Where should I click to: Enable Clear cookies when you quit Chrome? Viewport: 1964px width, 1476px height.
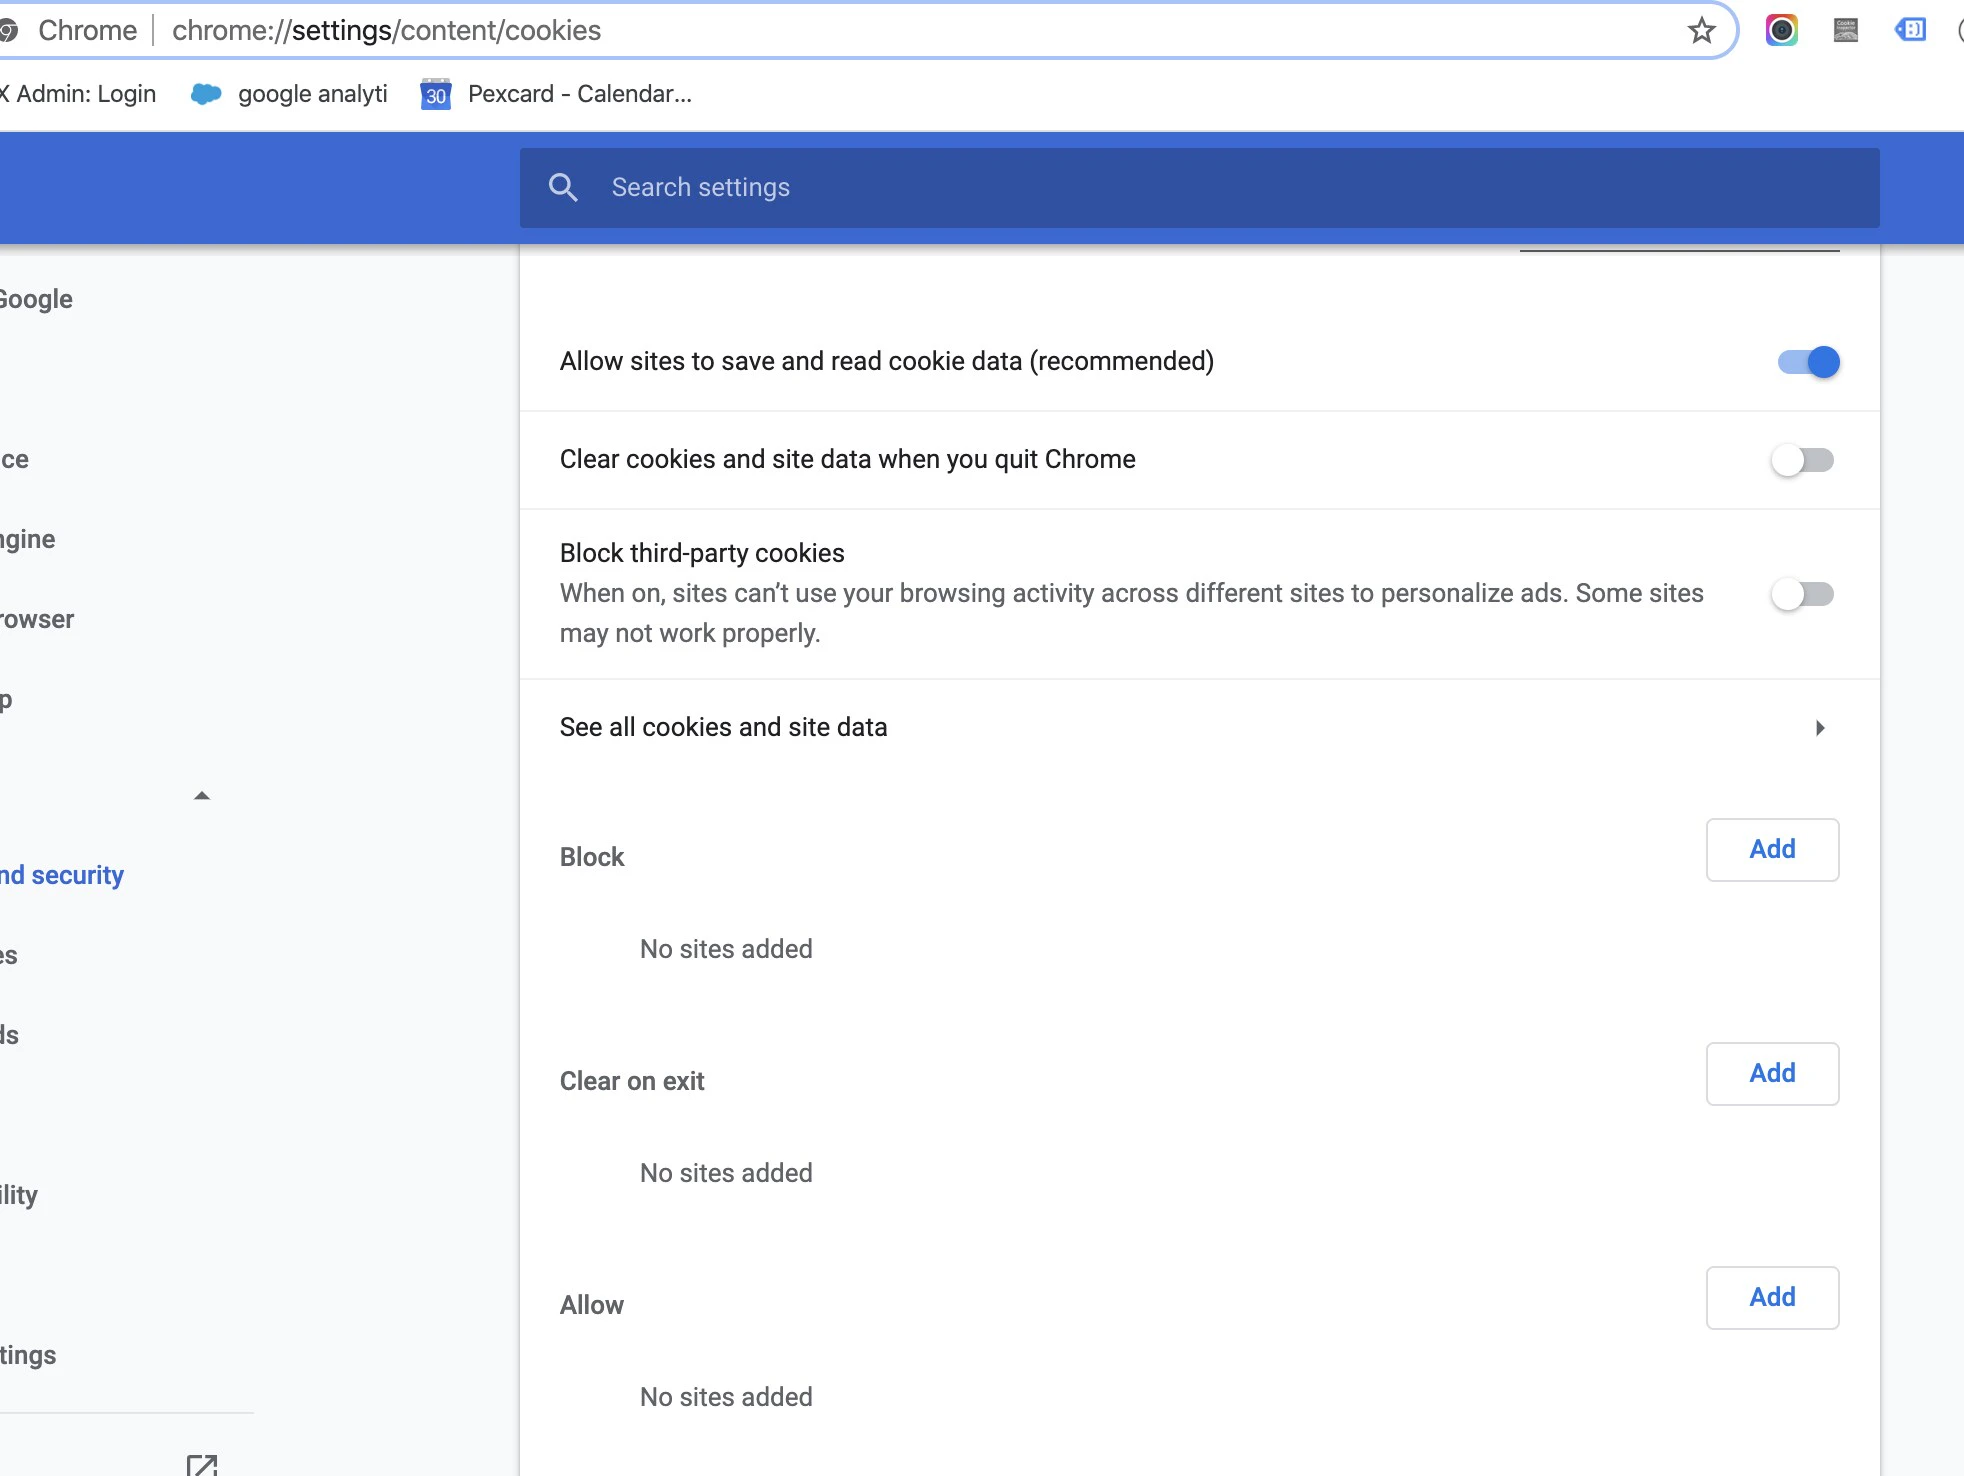point(1802,460)
